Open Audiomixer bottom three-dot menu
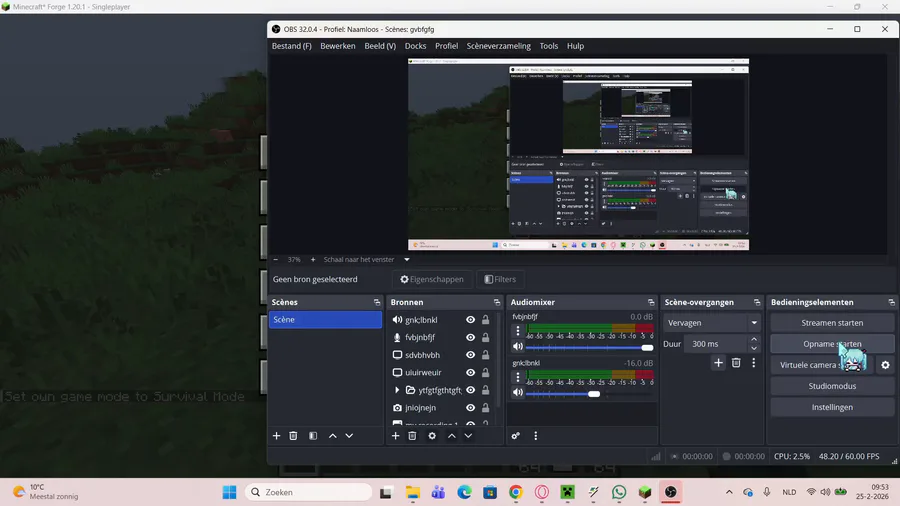The width and height of the screenshot is (900, 506). coord(536,436)
